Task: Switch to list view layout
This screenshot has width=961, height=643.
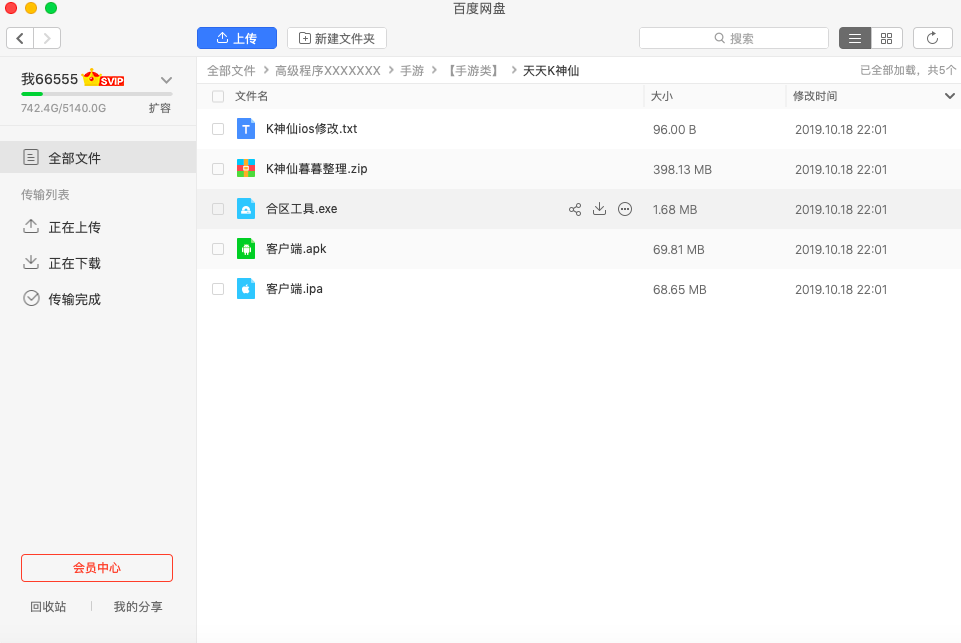Action: tap(854, 38)
